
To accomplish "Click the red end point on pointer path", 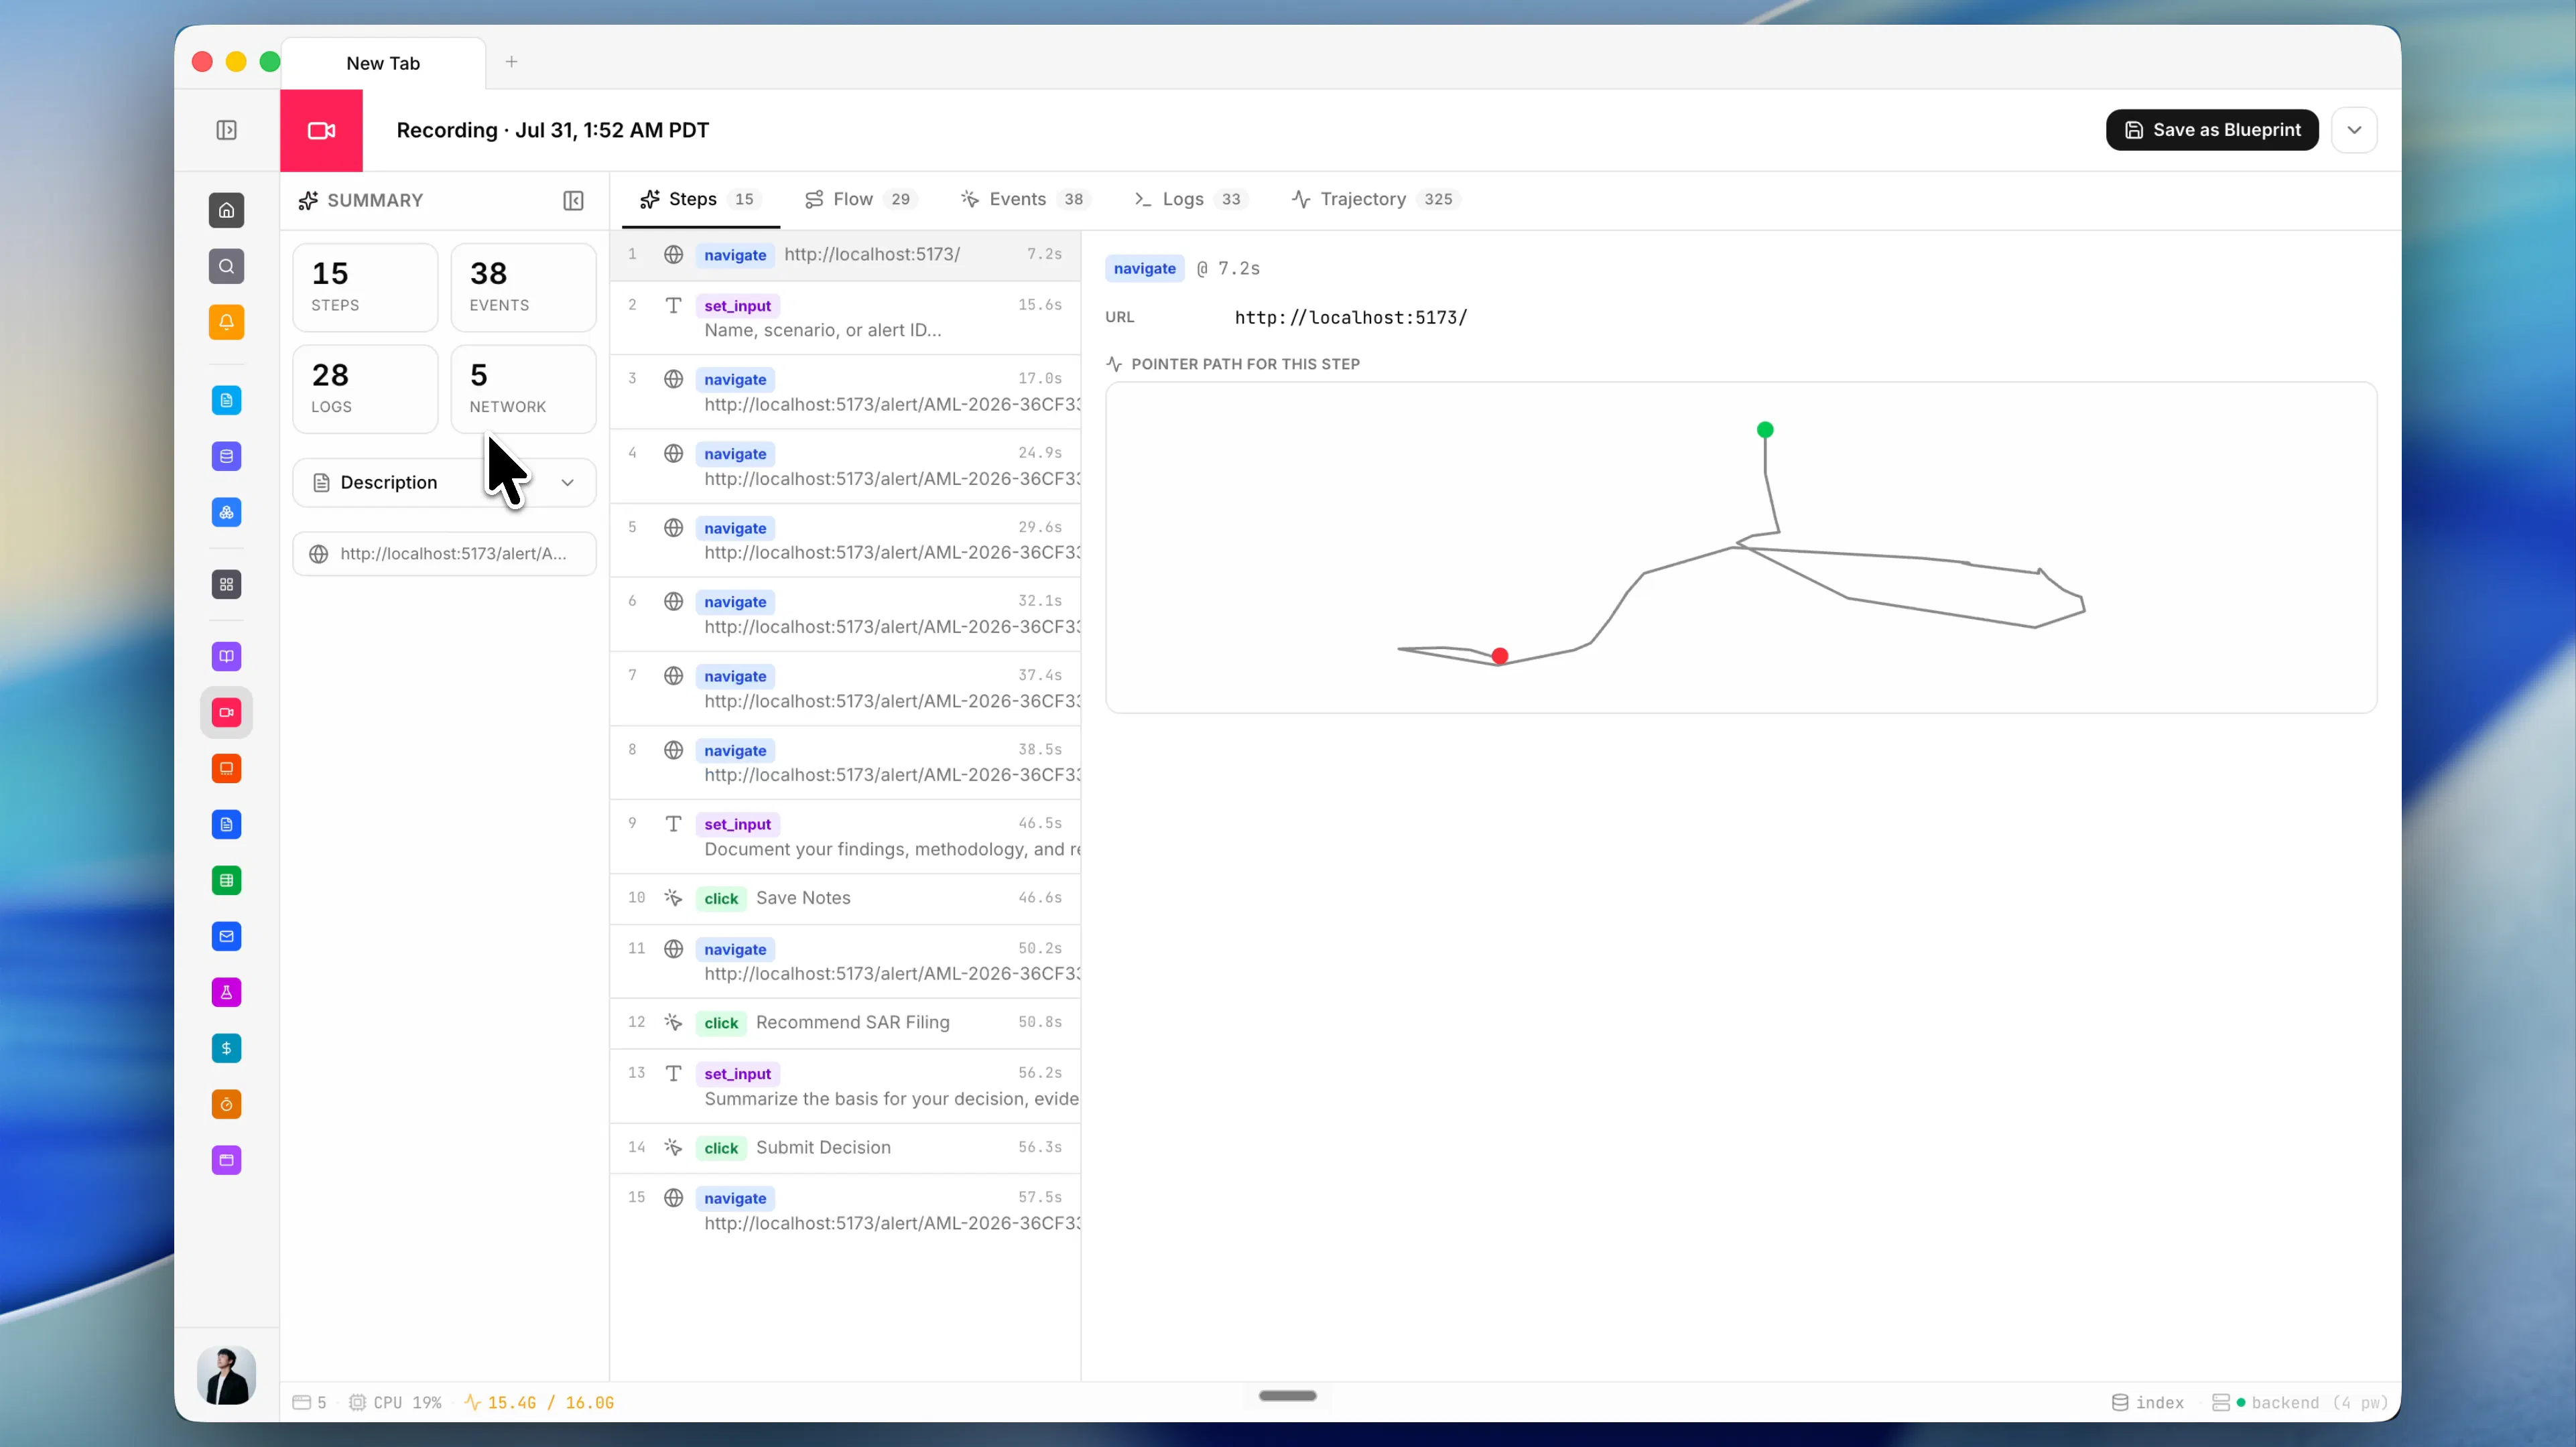I will click(x=1499, y=656).
